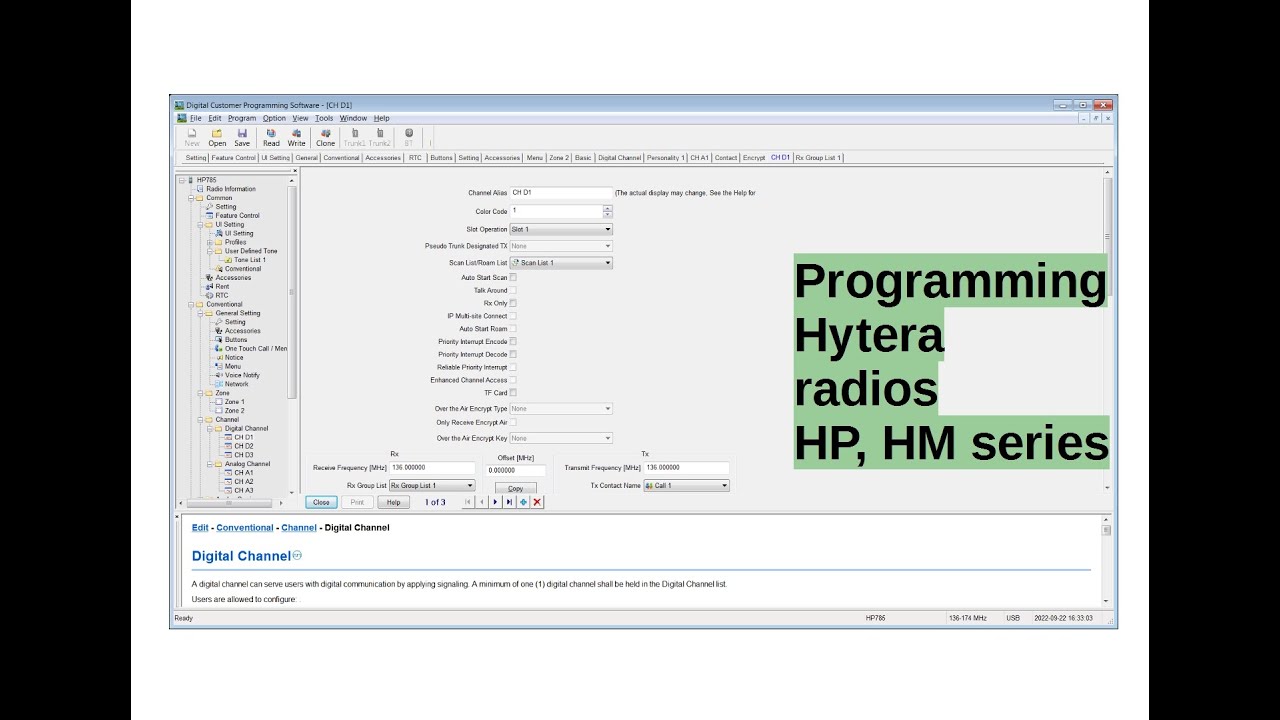This screenshot has width=1280, height=720.
Task: Switch to Rx Group List 1 tab
Action: [x=818, y=157]
